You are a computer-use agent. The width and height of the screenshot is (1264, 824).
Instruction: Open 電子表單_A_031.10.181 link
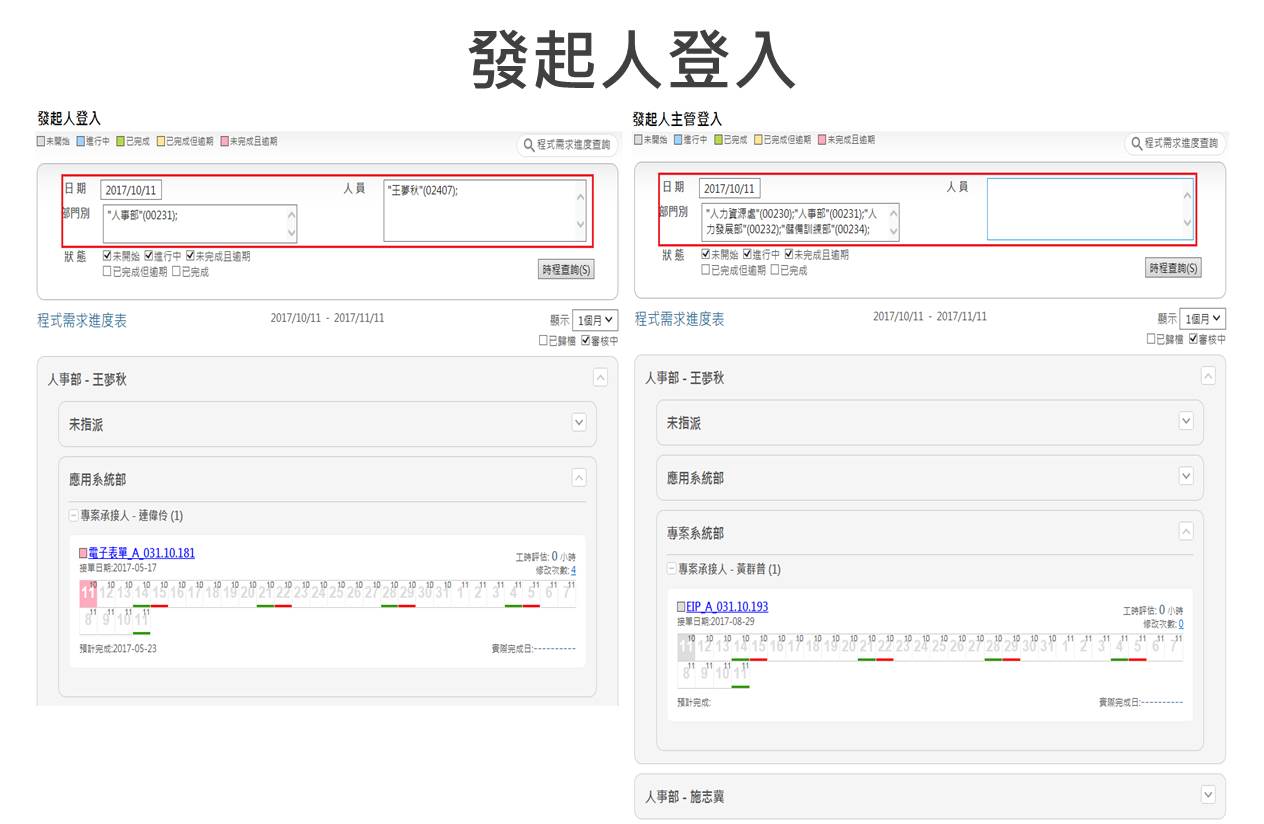pyautogui.click(x=141, y=553)
